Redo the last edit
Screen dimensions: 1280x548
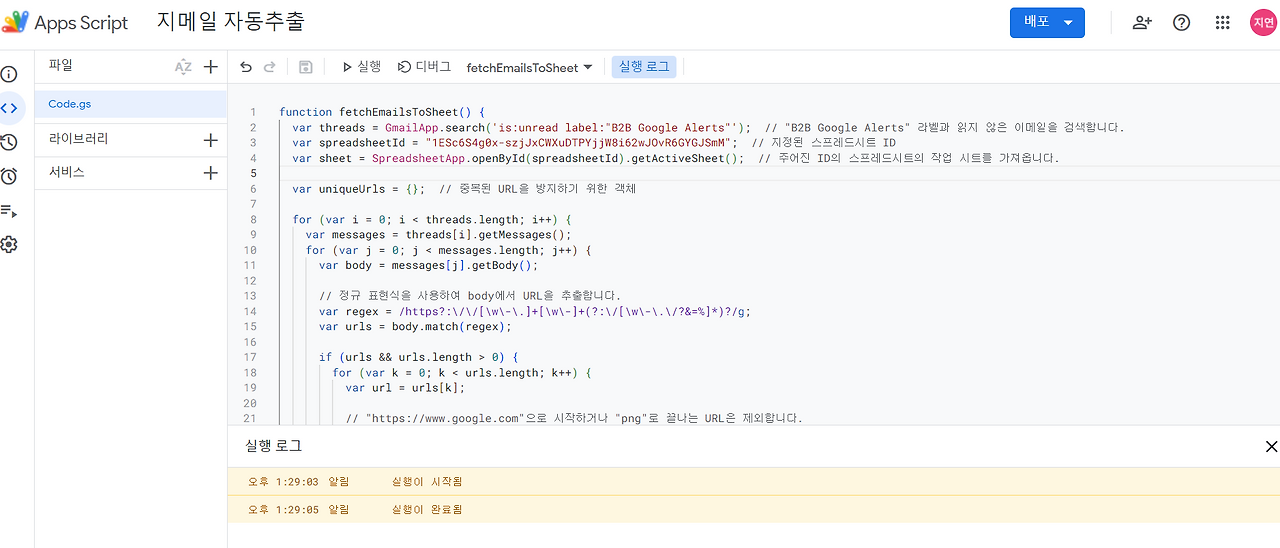[269, 67]
